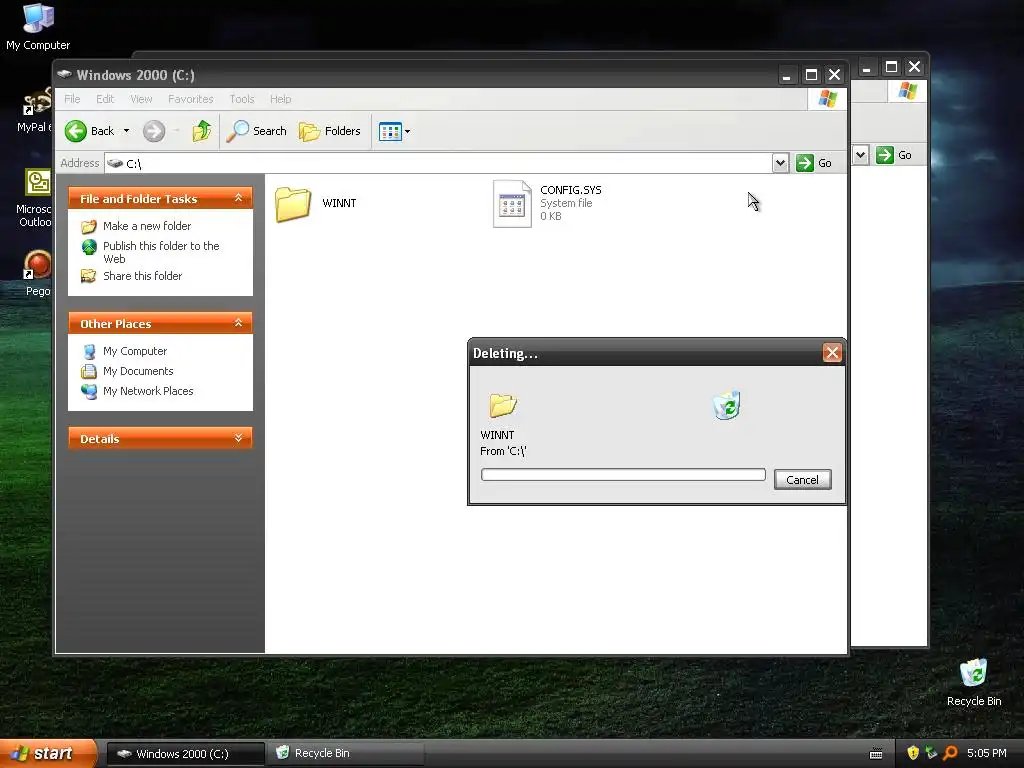Select the CONFIG.SYS file icon
Screen dimensions: 1024x768
pyautogui.click(x=512, y=204)
